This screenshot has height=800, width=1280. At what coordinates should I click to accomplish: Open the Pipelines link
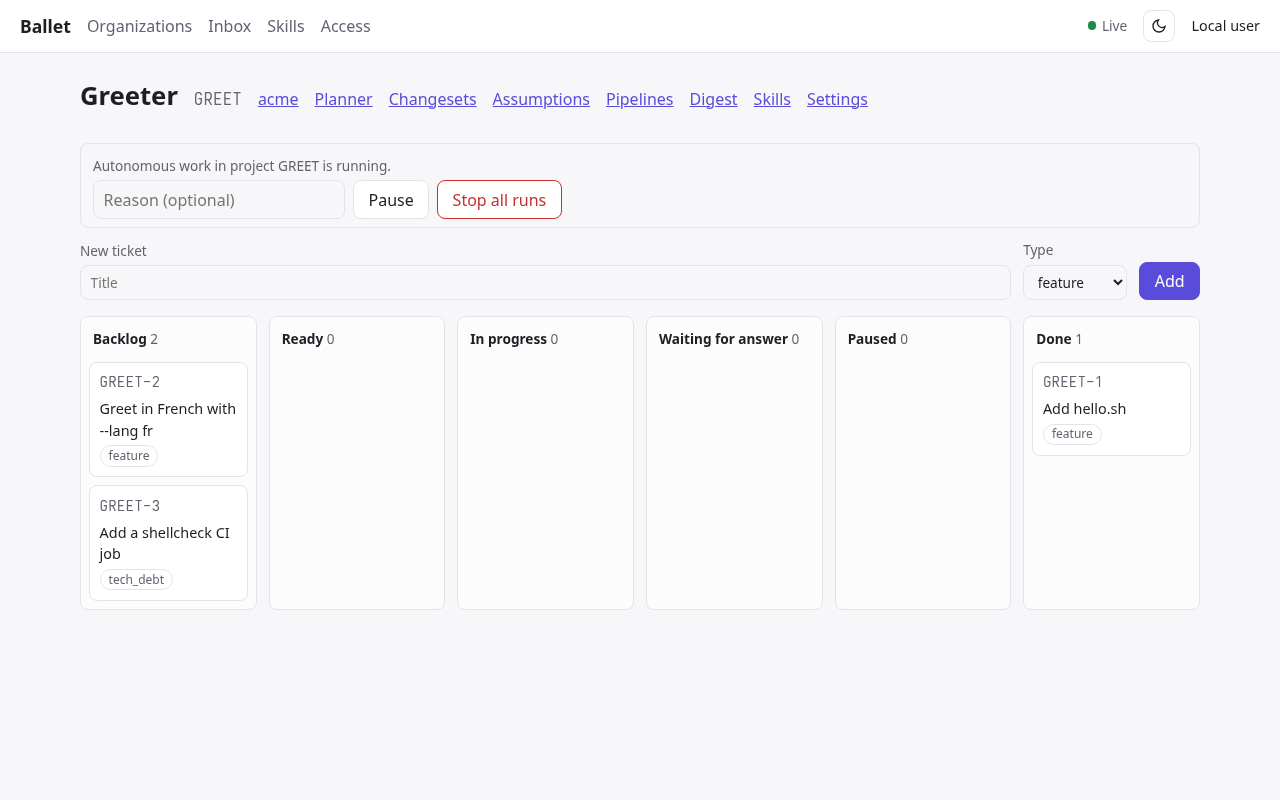640,99
